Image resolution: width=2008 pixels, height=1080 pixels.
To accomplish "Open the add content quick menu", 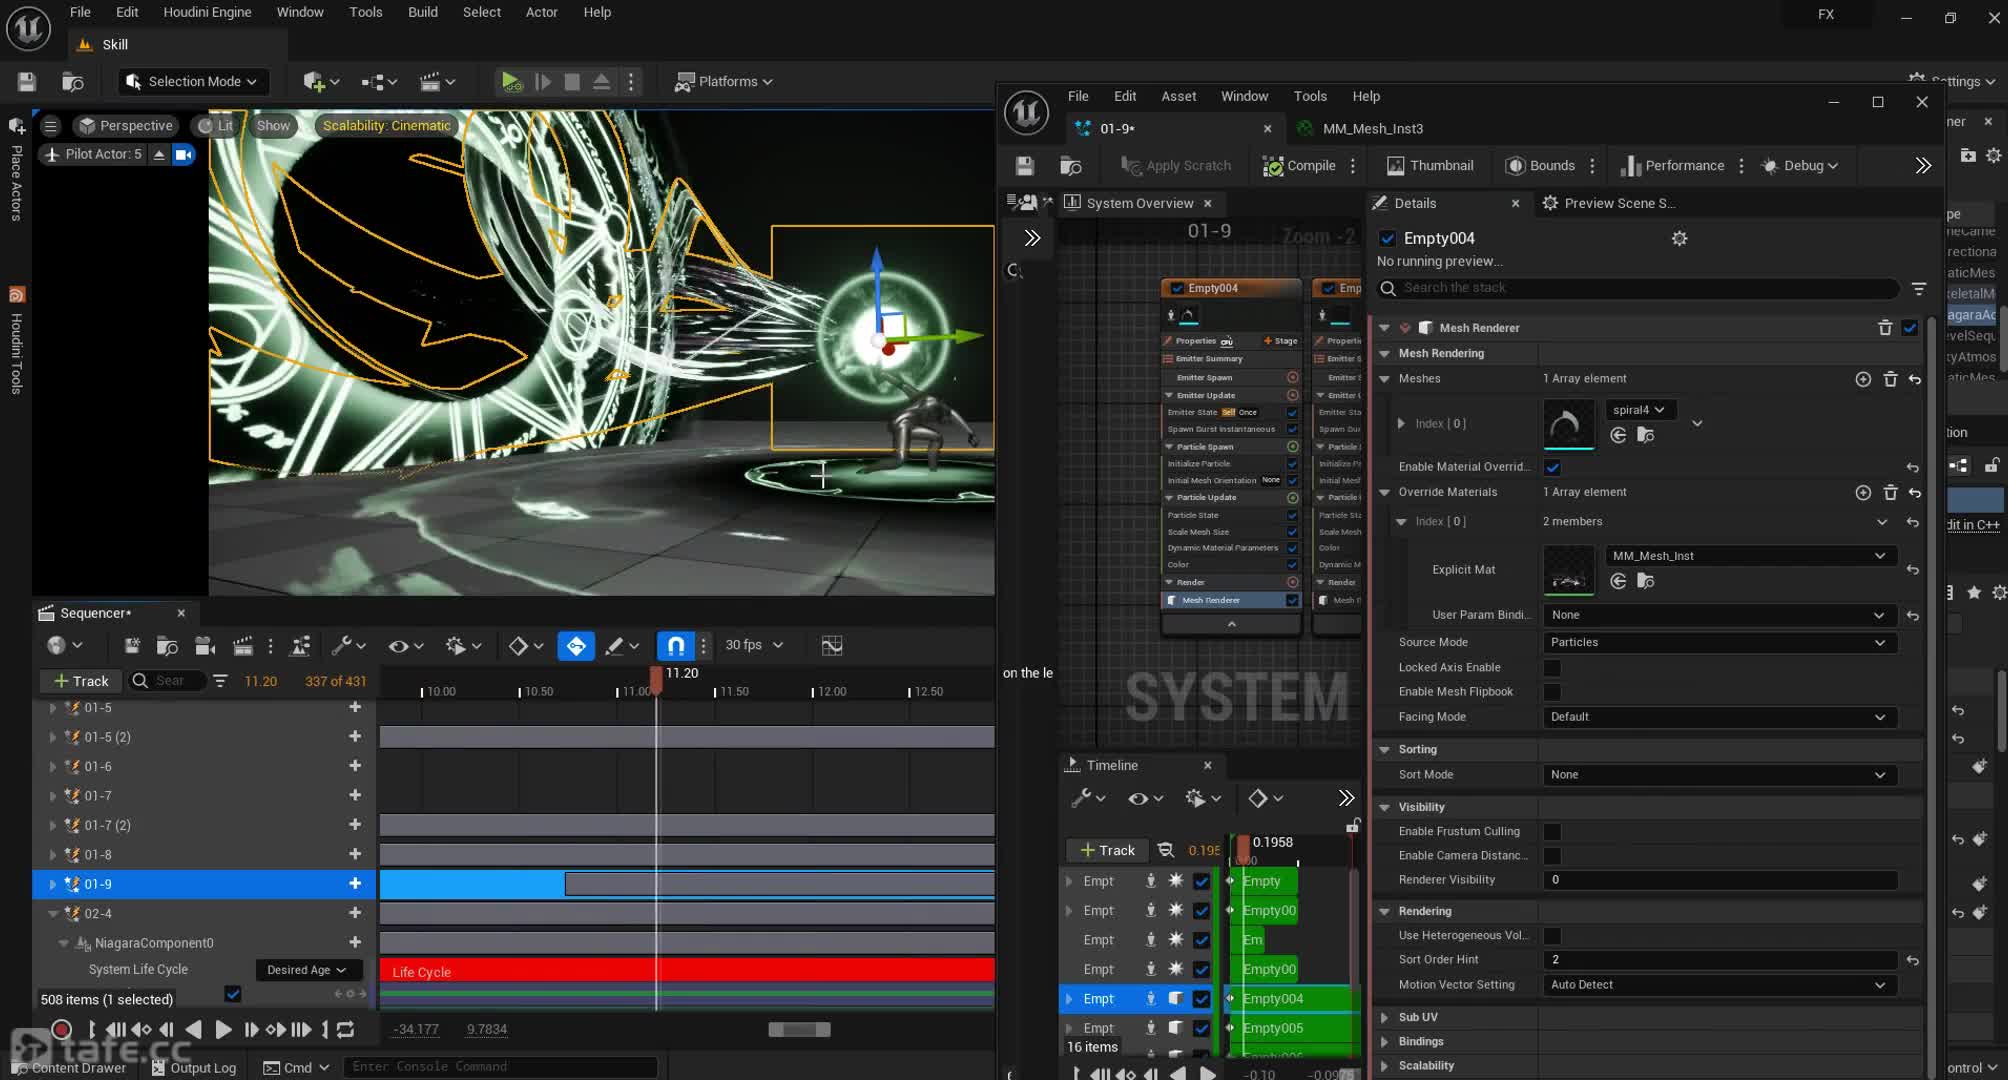I will pyautogui.click(x=321, y=82).
